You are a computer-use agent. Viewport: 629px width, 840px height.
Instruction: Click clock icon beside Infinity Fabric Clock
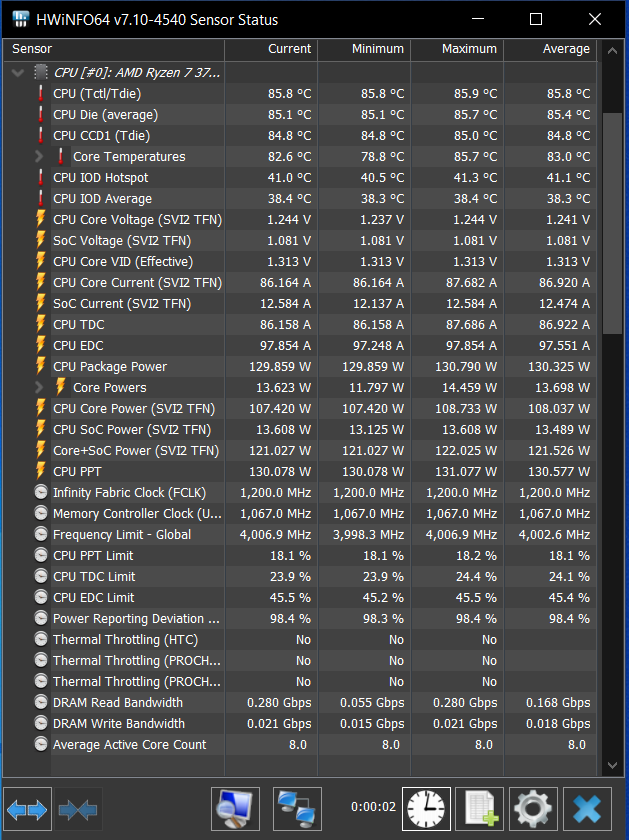point(41,492)
